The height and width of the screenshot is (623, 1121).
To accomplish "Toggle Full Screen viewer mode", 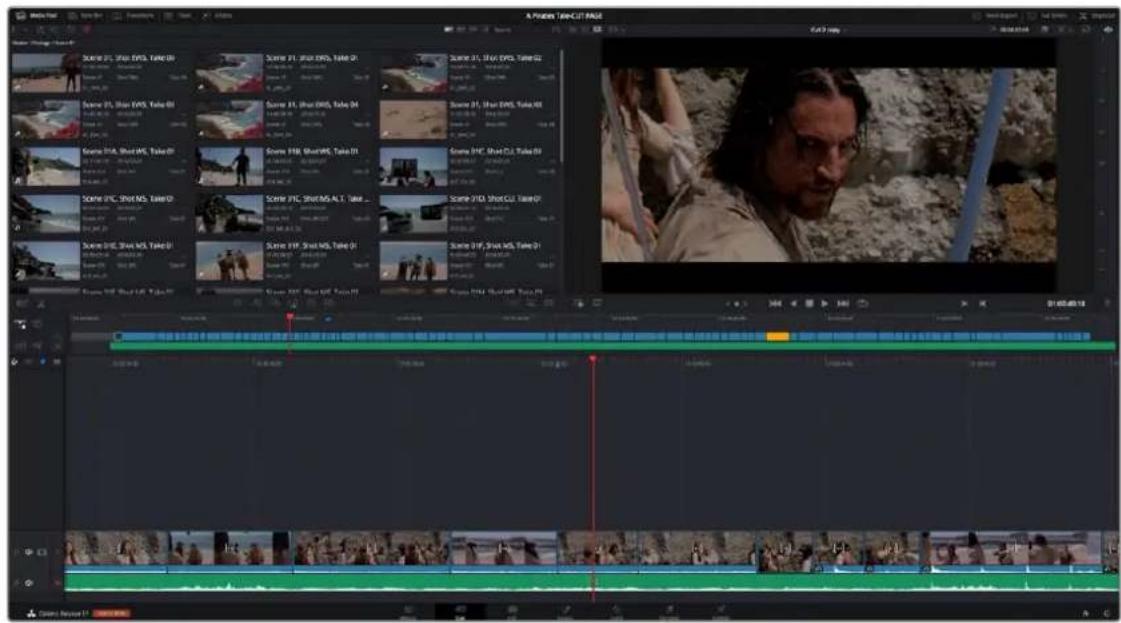I will 1049,15.
